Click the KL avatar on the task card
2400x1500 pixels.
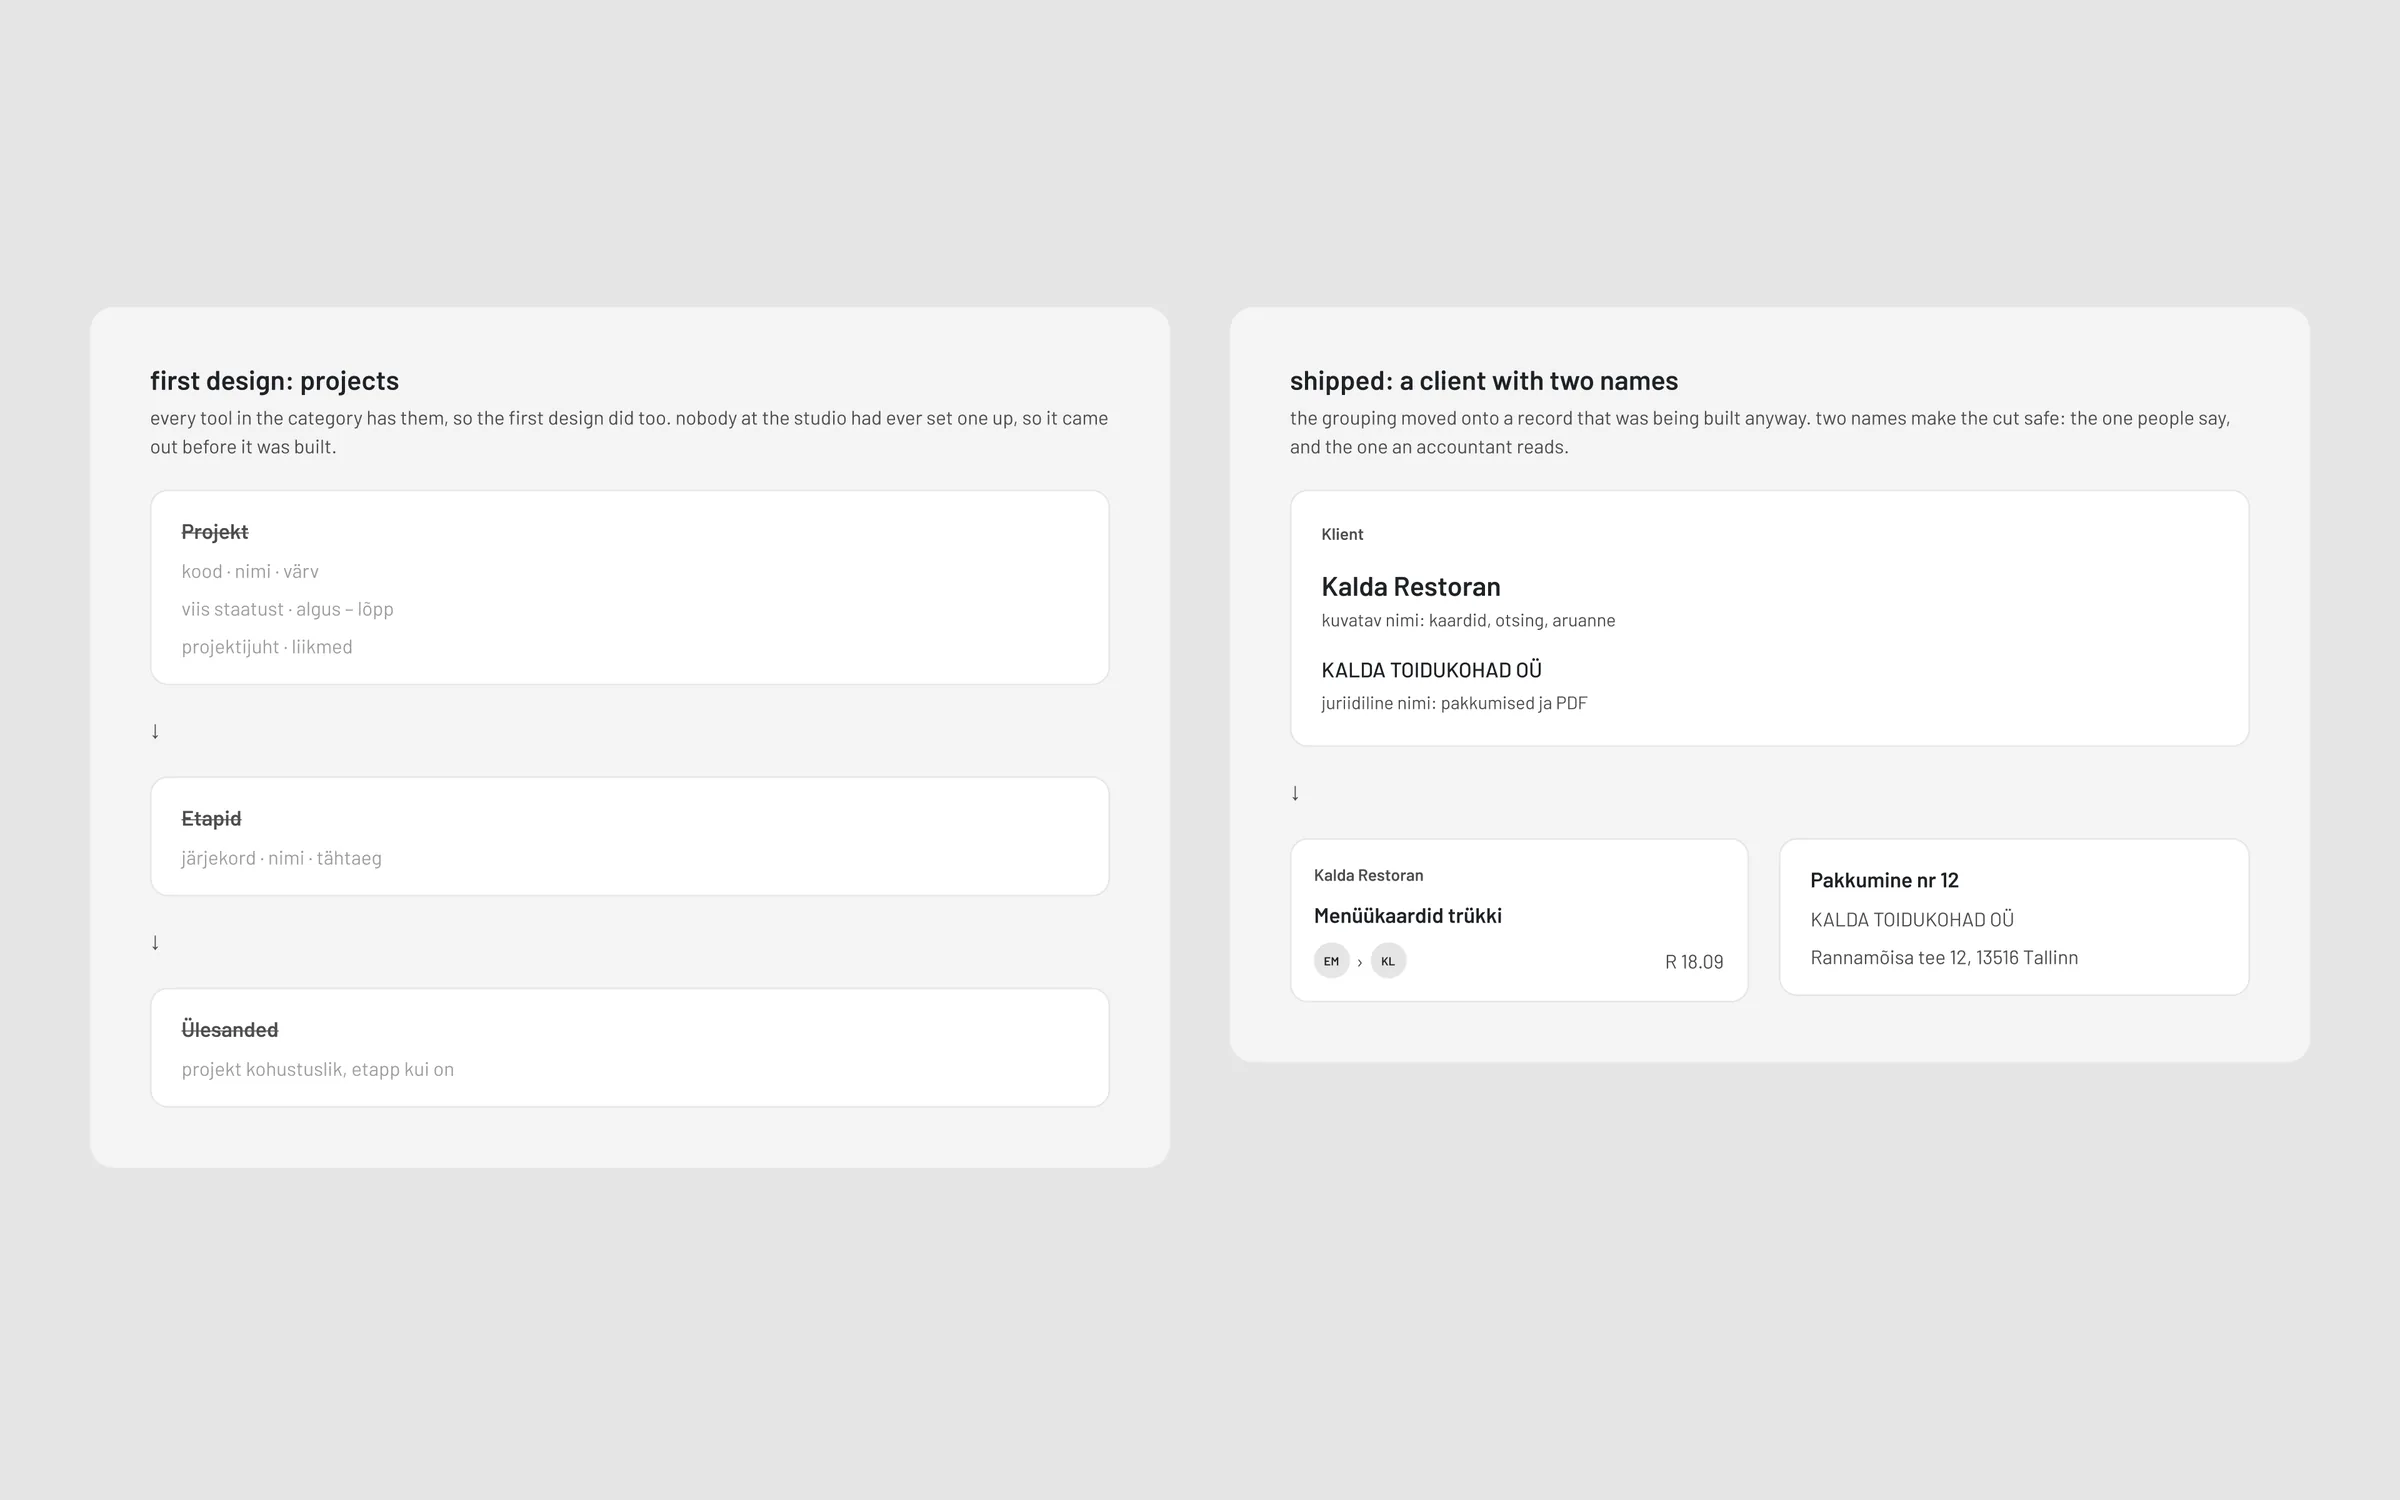[x=1388, y=961]
